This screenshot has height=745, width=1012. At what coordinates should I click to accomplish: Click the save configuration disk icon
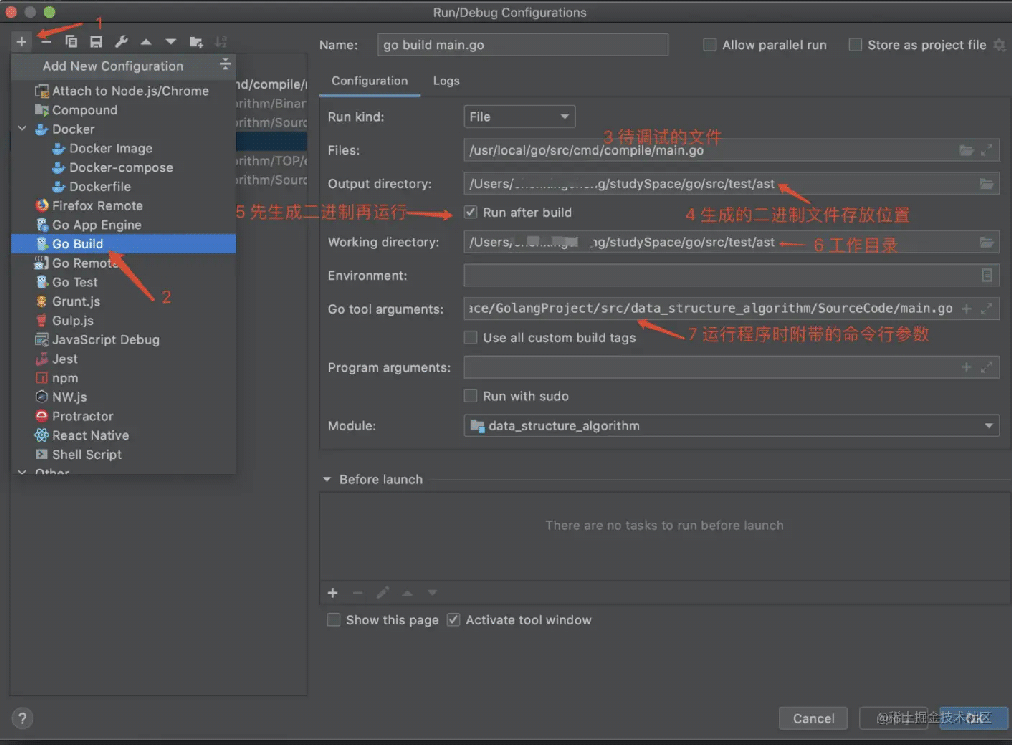point(96,41)
